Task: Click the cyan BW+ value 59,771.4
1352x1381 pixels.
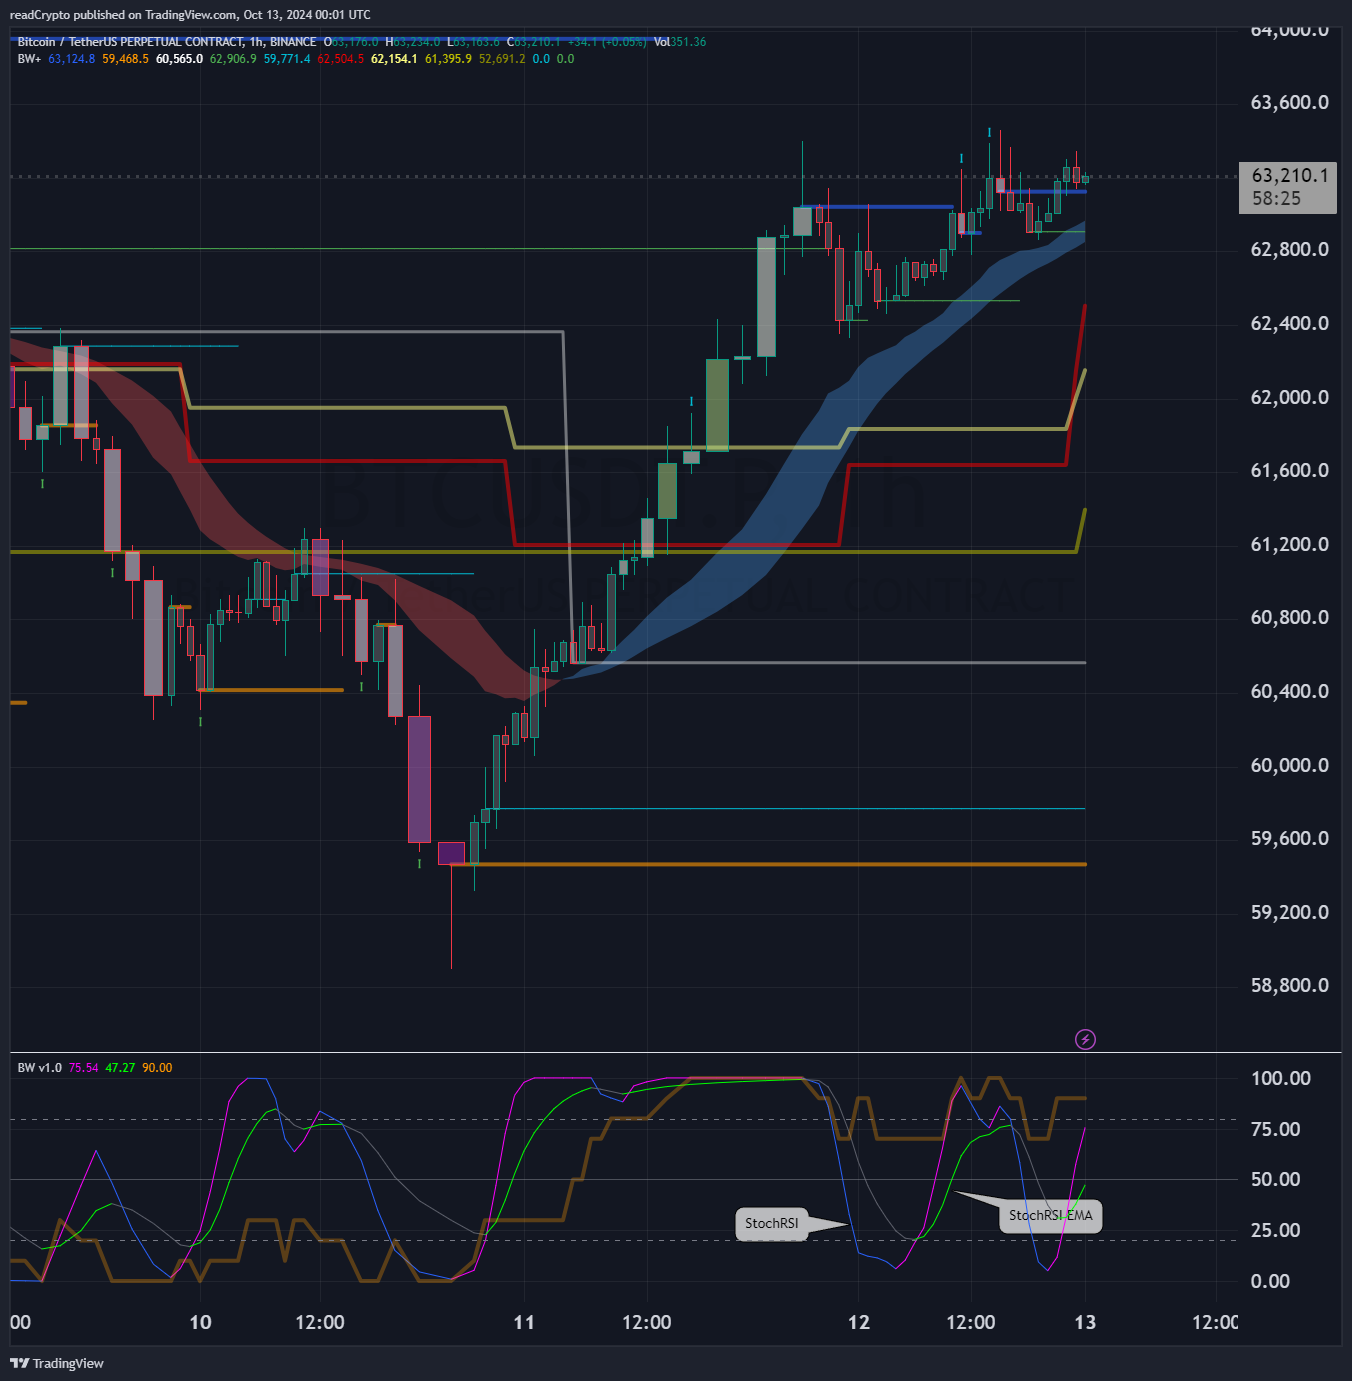Action: click(x=287, y=59)
